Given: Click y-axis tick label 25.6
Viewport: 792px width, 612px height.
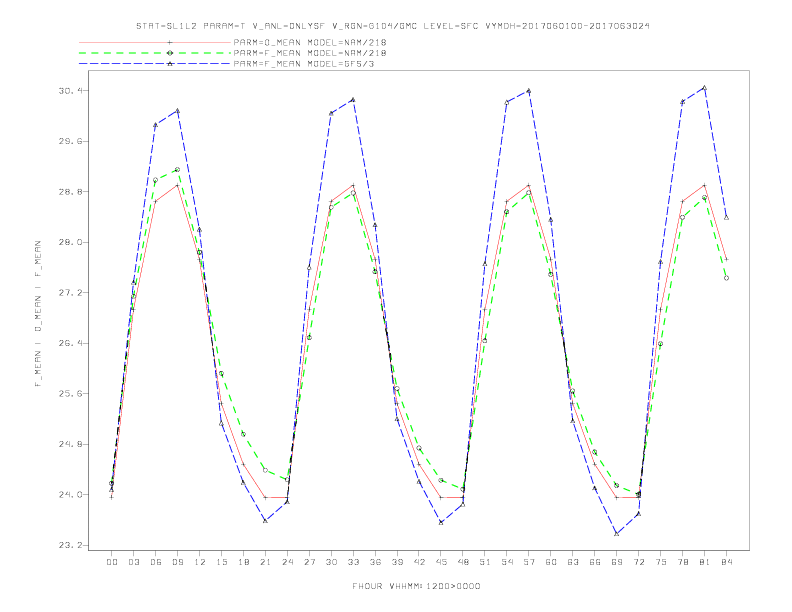Looking at the screenshot, I should coord(70,394).
